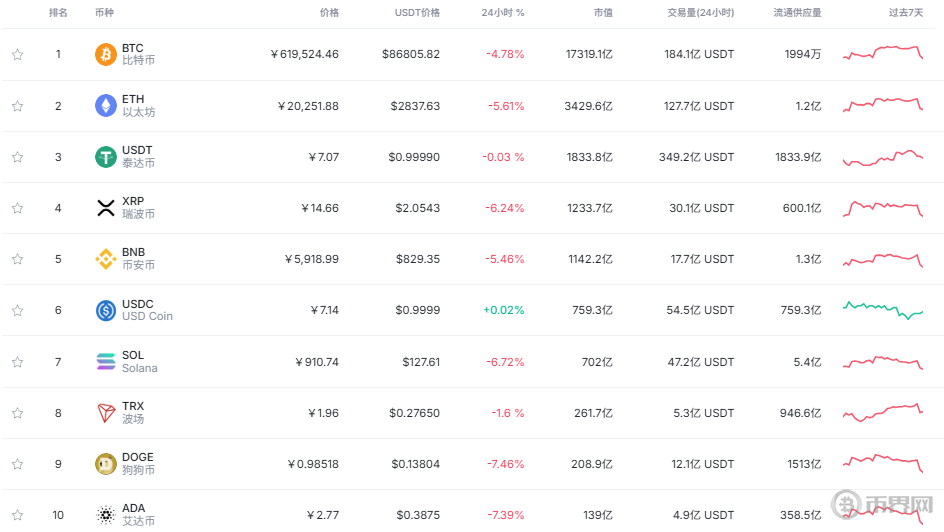Screen dimensions: 944x532
Task: Click the Ethereum (ETH) coin icon
Action: pos(106,105)
